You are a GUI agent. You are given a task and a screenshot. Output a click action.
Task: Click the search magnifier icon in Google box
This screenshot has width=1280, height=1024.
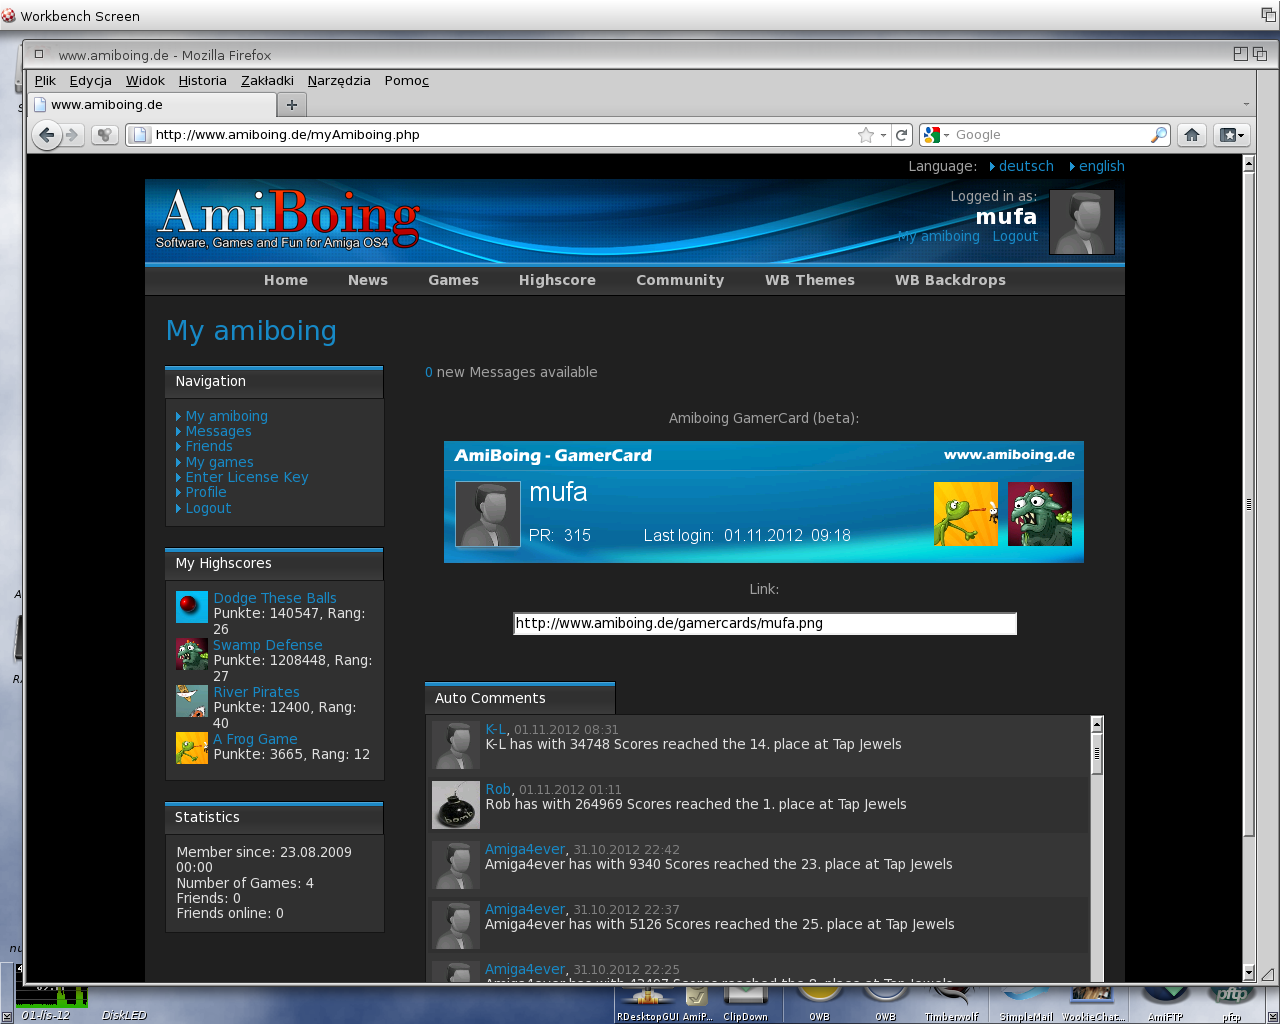[1159, 135]
